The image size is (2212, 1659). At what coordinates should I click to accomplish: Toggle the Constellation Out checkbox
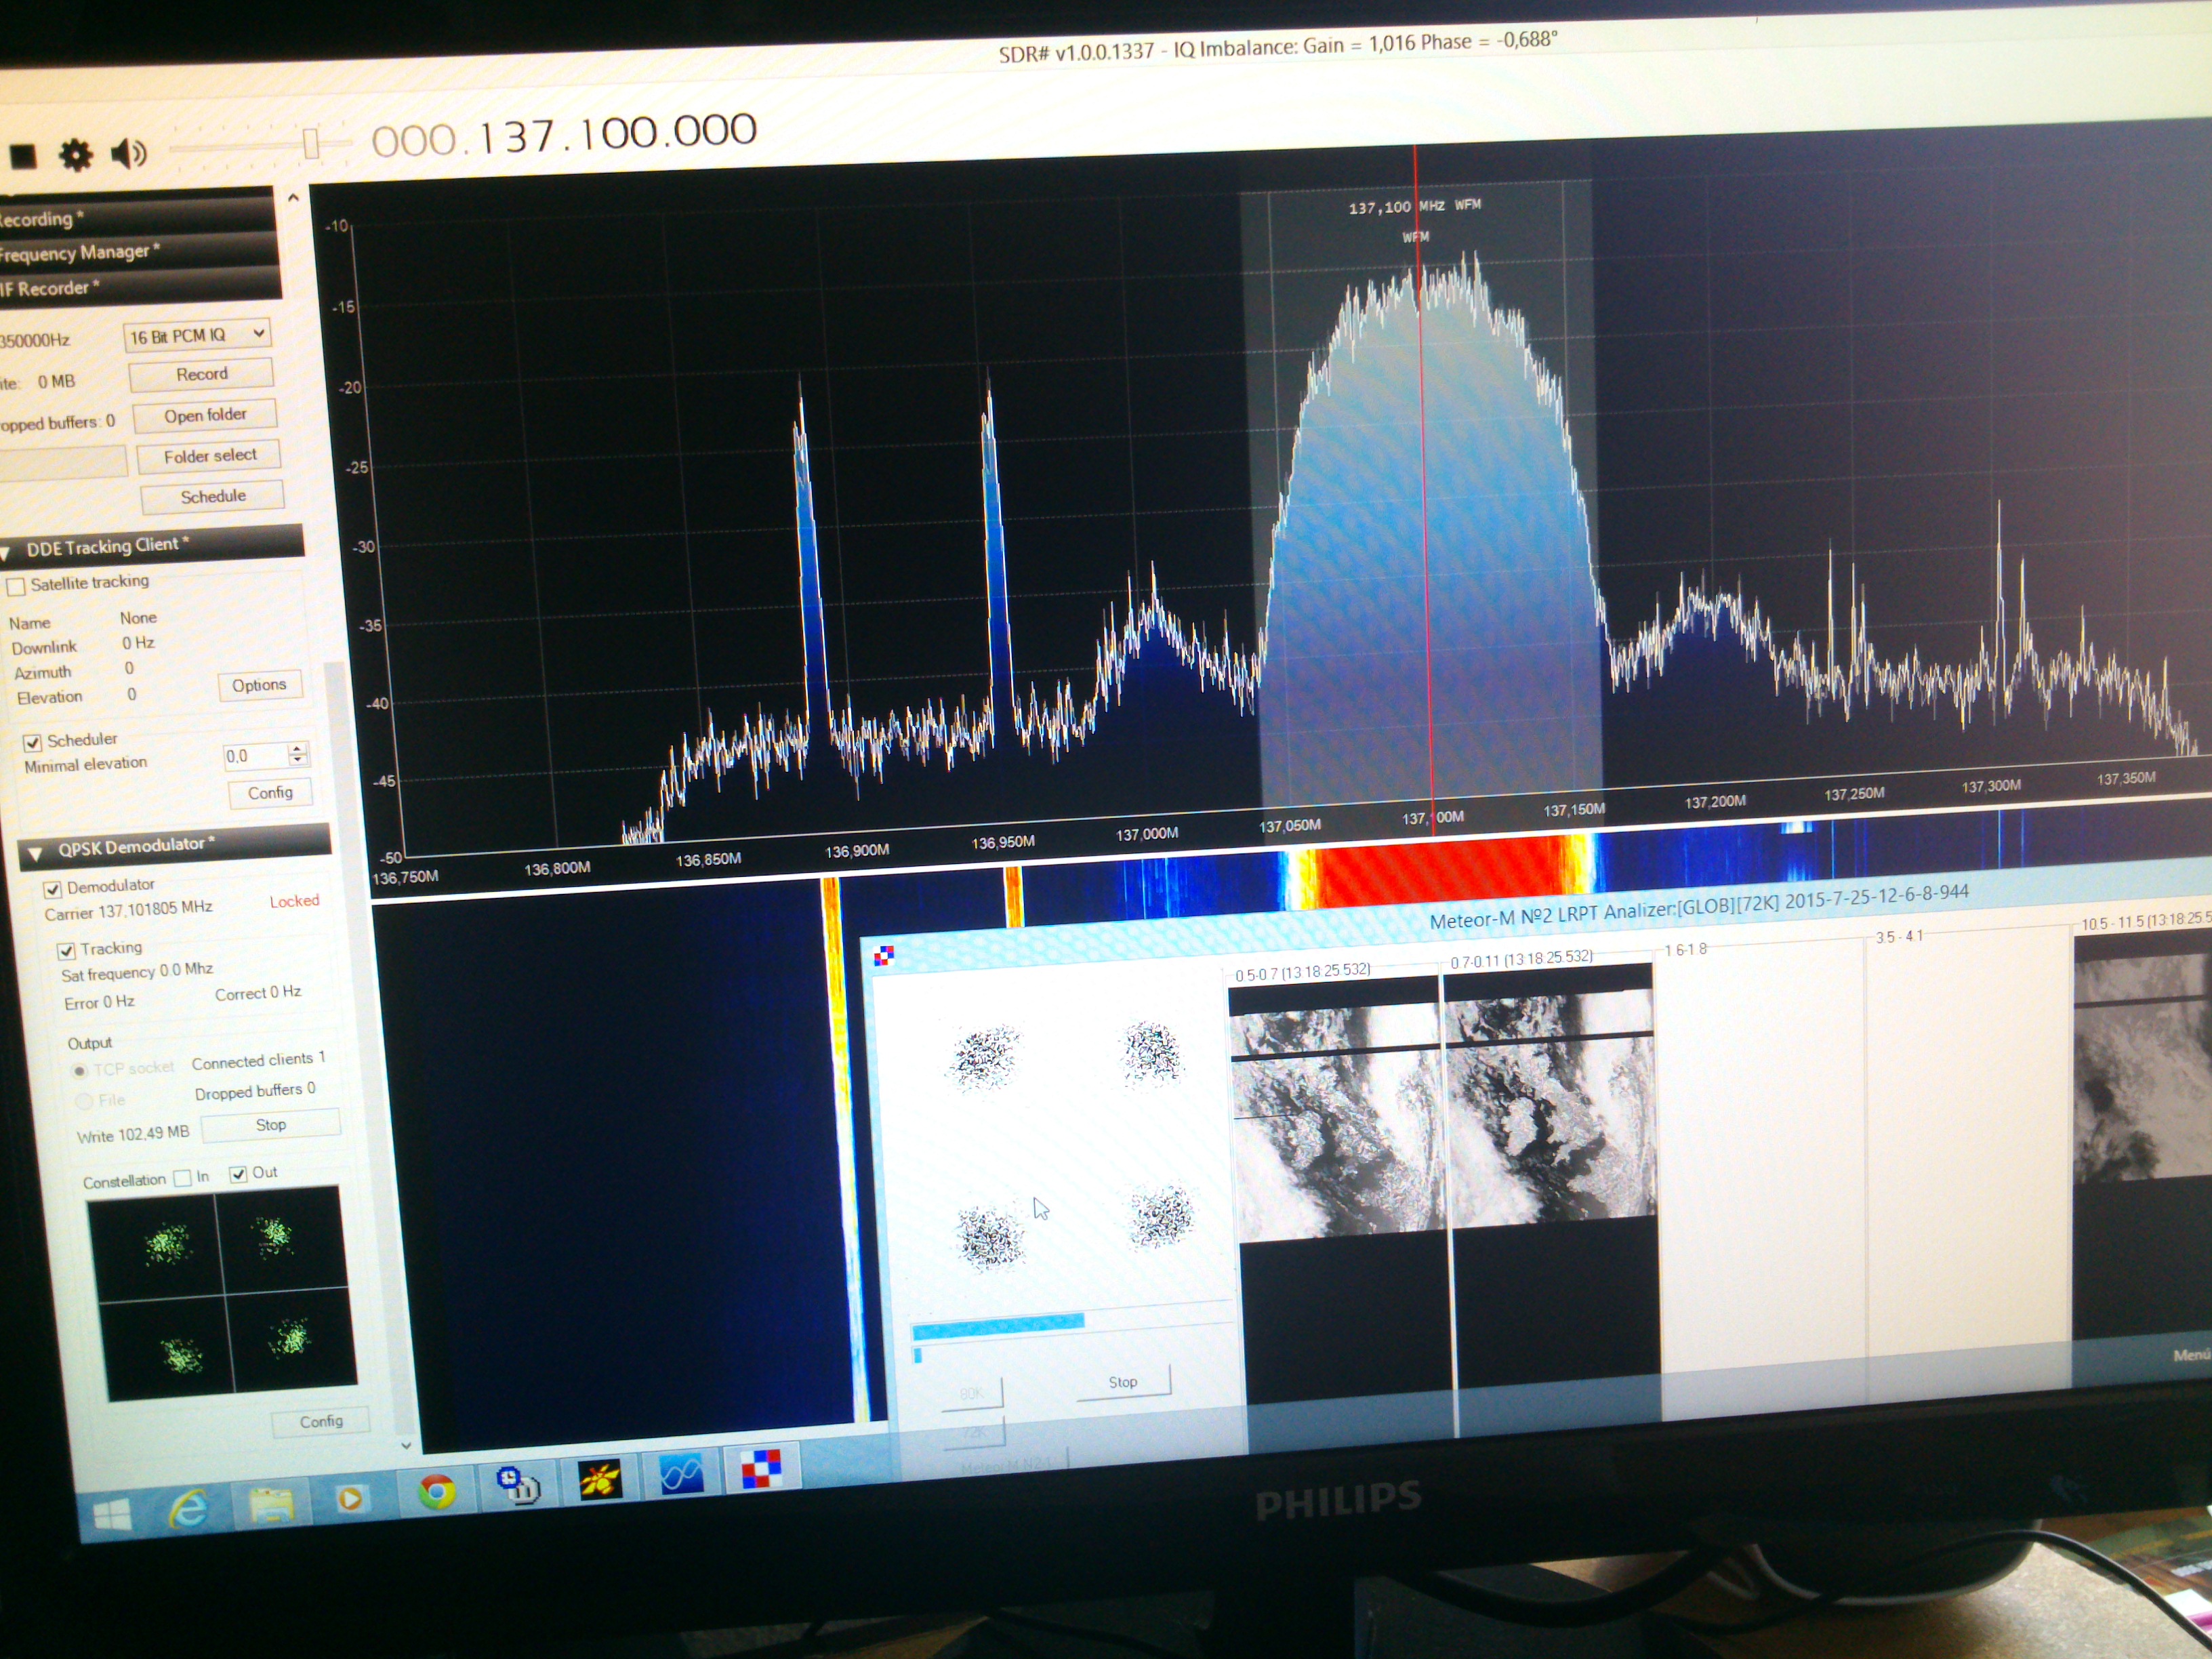click(238, 1174)
